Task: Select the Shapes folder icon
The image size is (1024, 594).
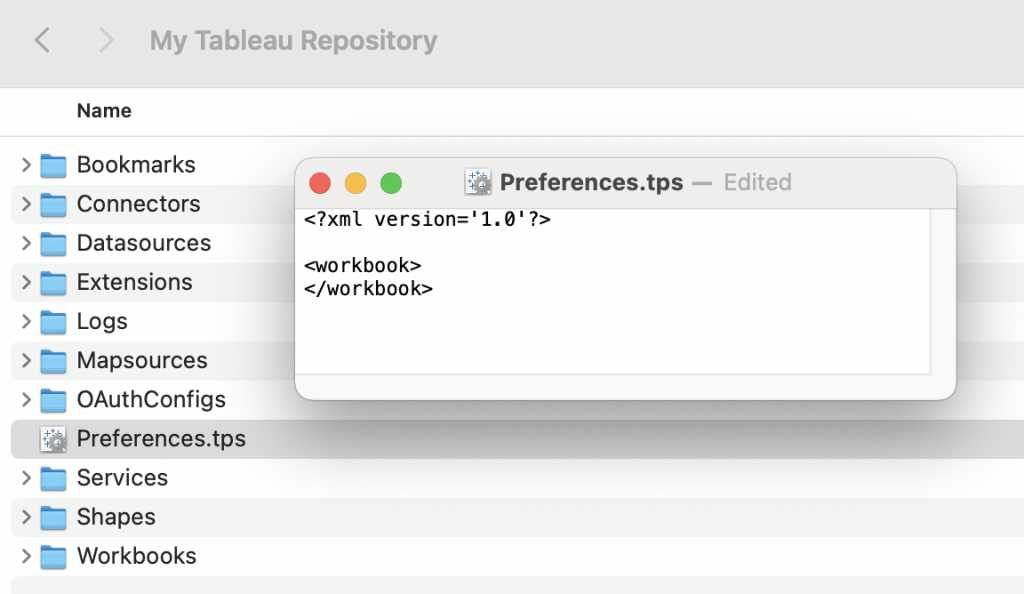Action: [x=53, y=517]
